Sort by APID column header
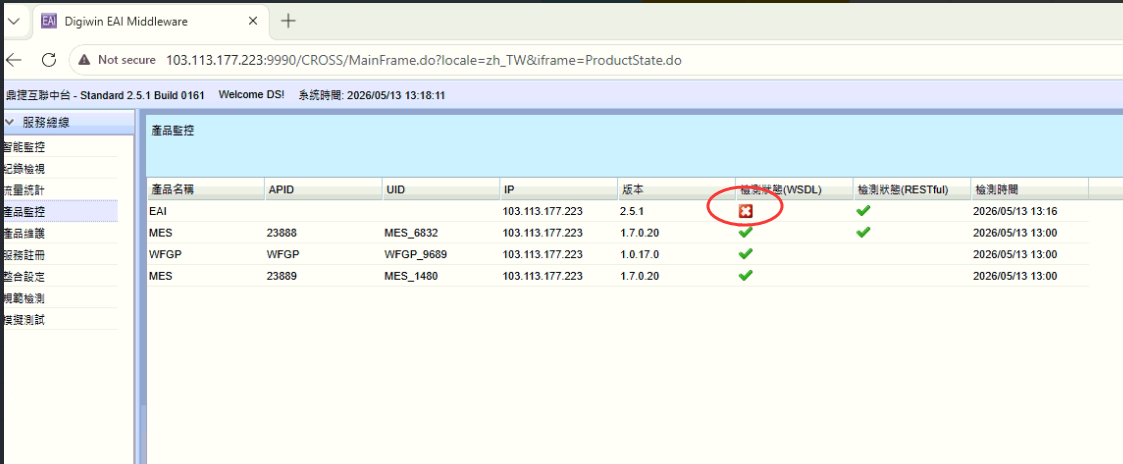This screenshot has width=1123, height=464. pos(323,189)
